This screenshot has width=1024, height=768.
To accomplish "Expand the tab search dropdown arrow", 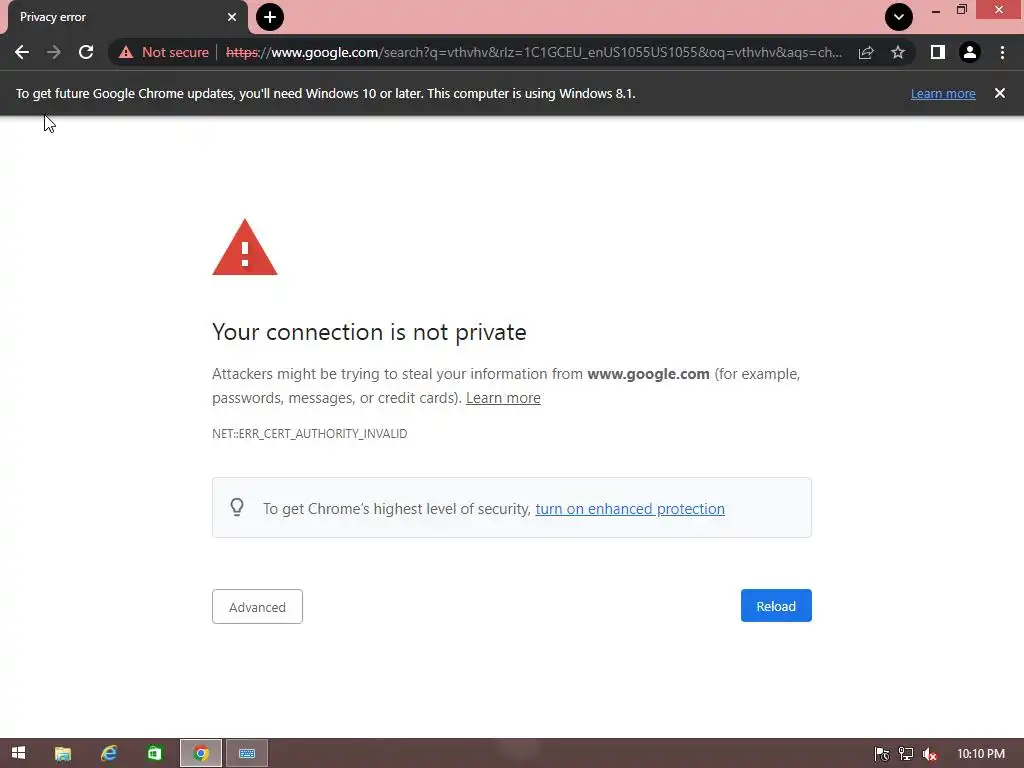I will (899, 17).
